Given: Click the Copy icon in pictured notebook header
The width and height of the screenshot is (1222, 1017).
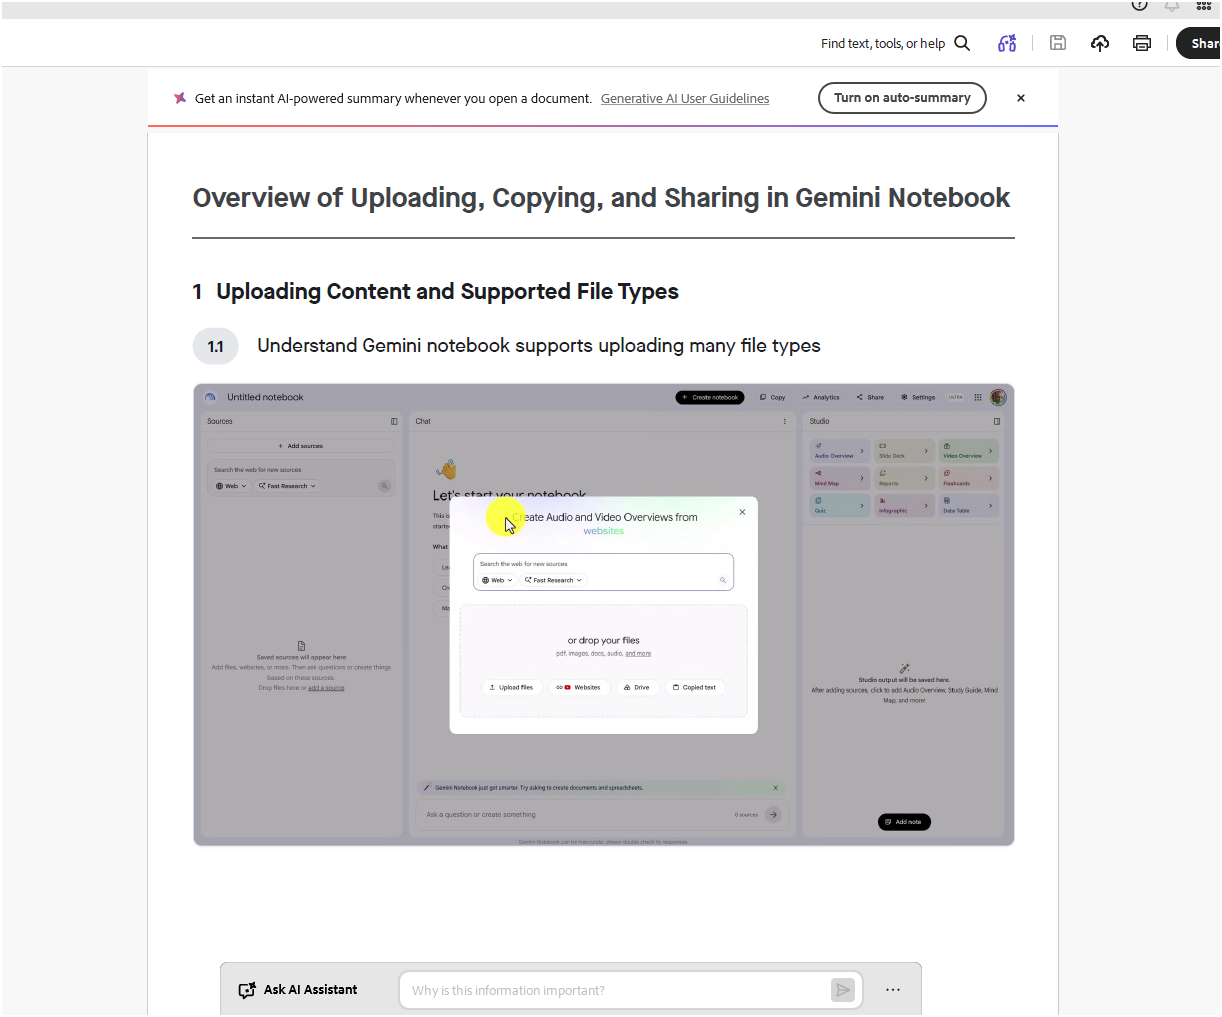Looking at the screenshot, I should click(763, 397).
